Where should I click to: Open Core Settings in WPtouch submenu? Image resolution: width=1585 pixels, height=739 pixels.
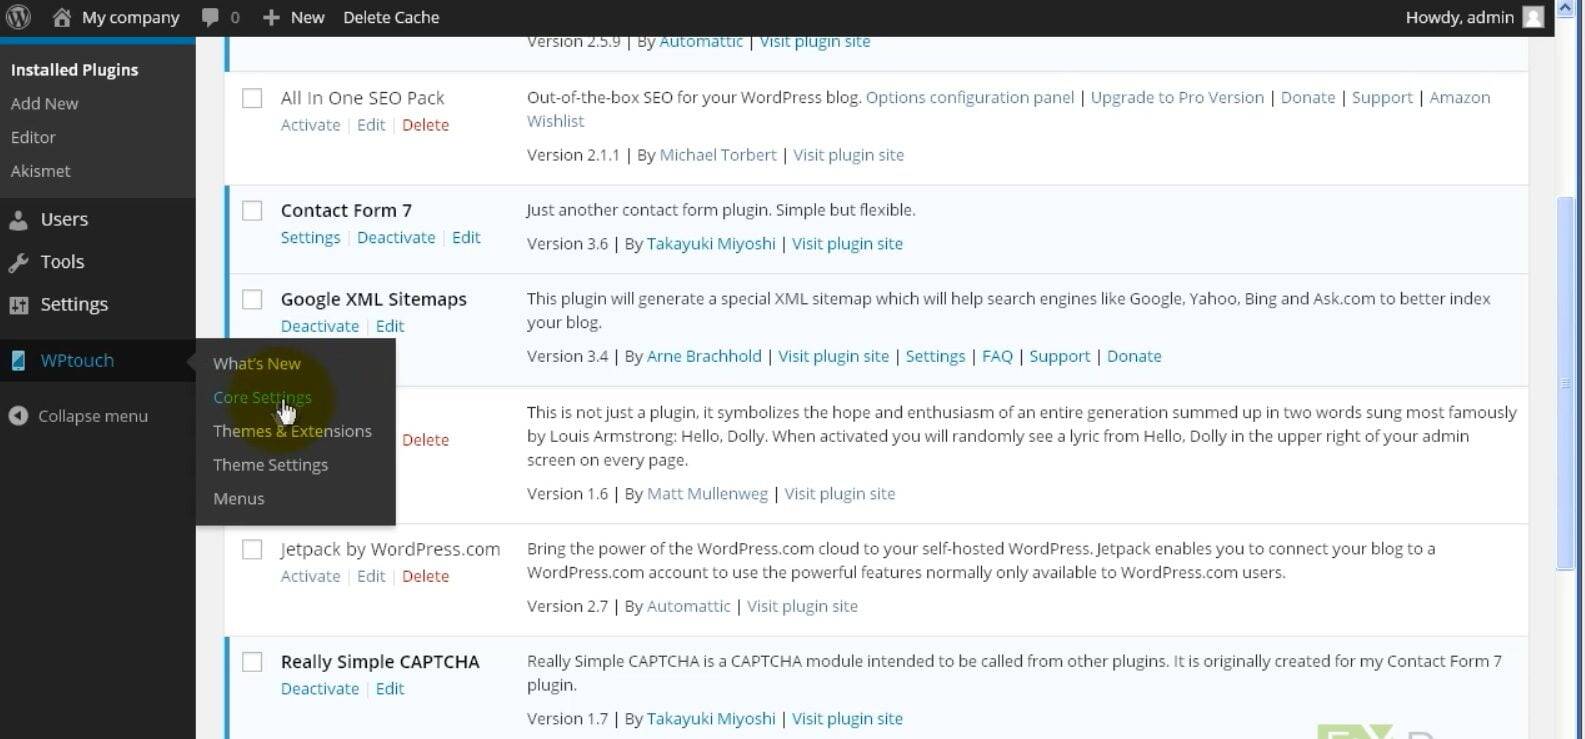pos(262,397)
